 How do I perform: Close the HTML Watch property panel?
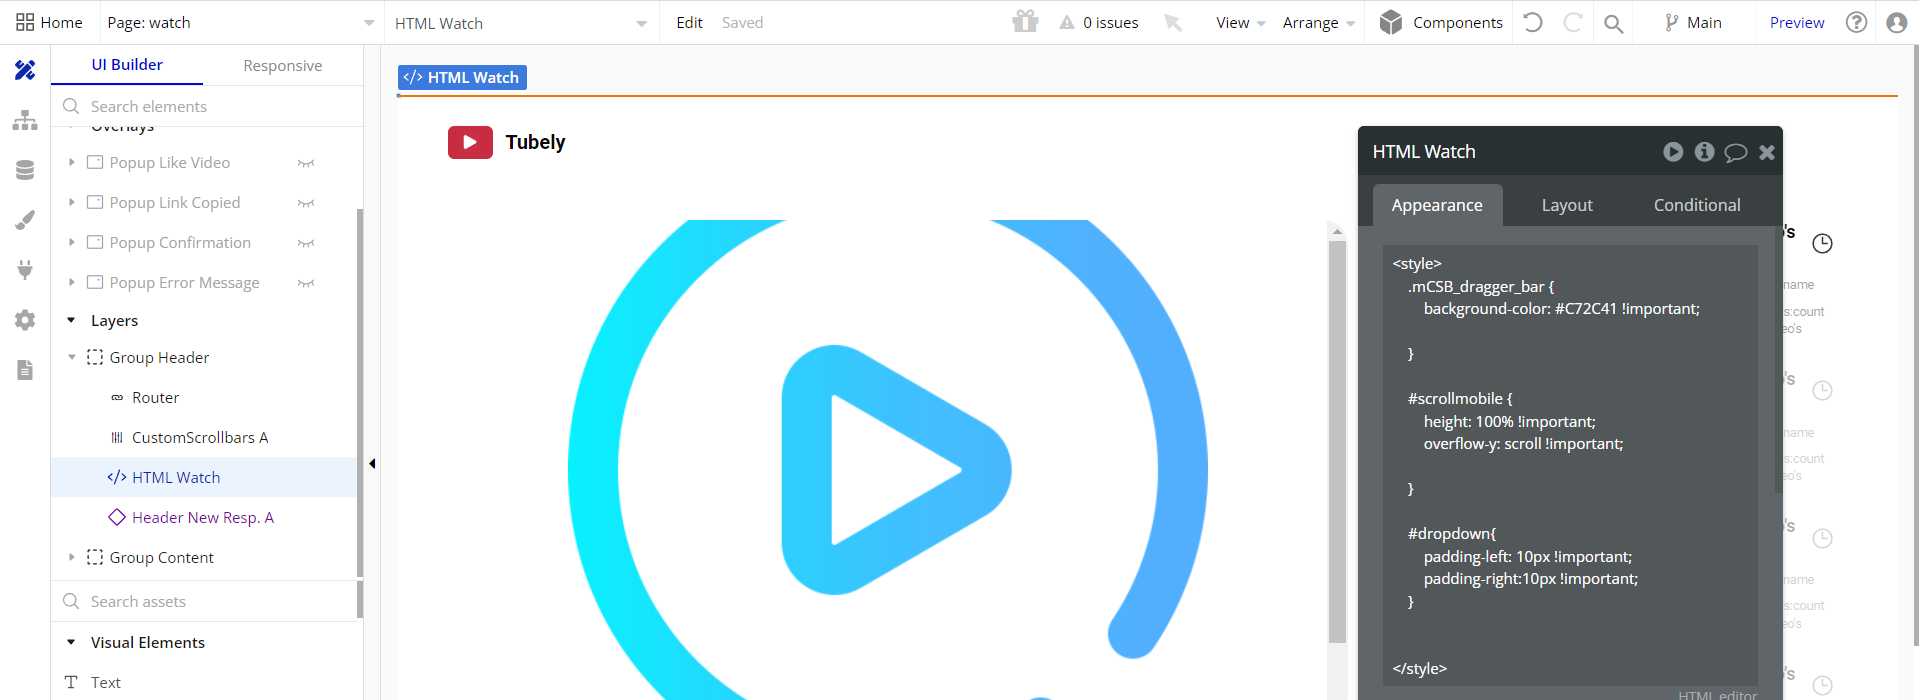pos(1767,152)
